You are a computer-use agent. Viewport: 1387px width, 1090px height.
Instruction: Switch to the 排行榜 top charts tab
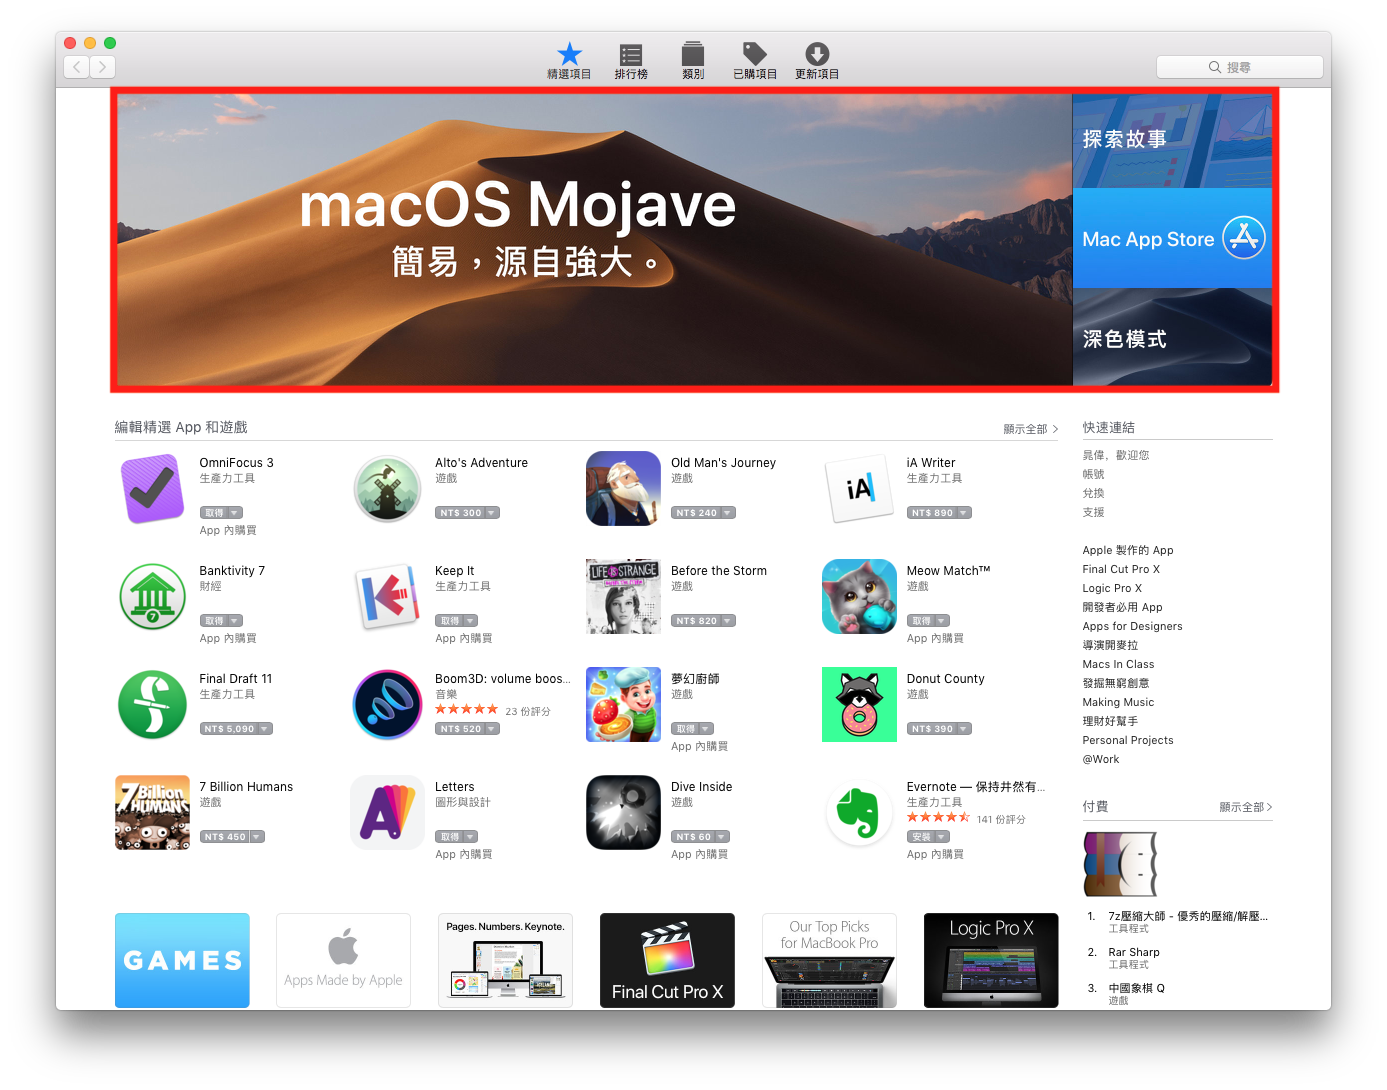pyautogui.click(x=631, y=61)
